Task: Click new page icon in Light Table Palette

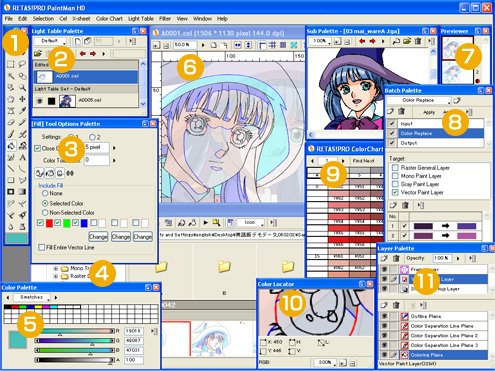Action: tap(77, 41)
